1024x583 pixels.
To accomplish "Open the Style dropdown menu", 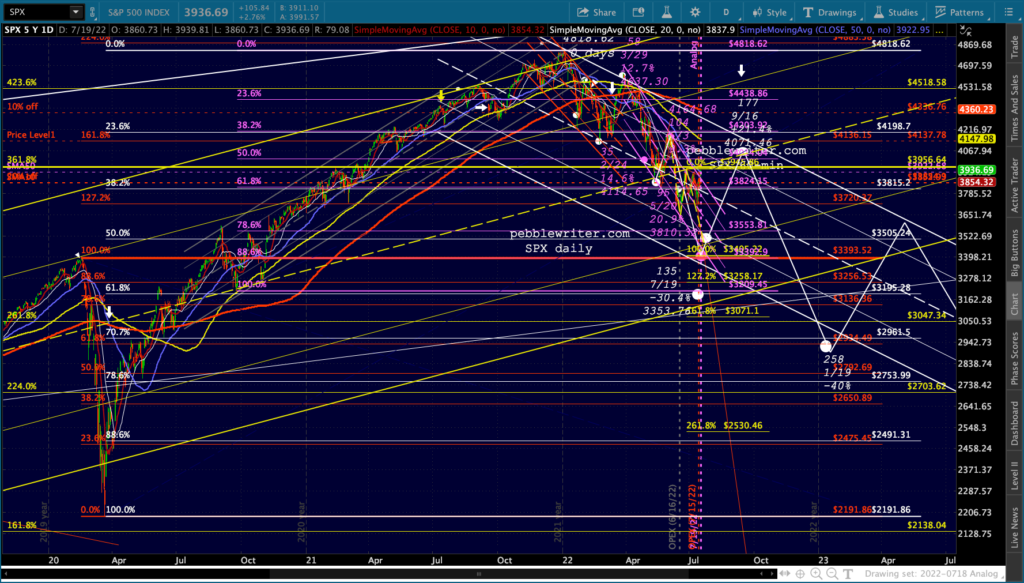I will [x=769, y=12].
